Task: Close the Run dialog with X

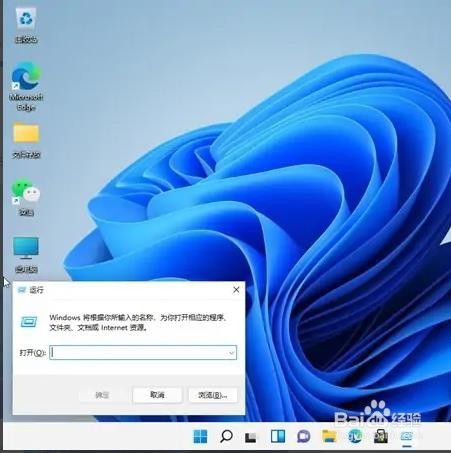Action: (x=236, y=290)
